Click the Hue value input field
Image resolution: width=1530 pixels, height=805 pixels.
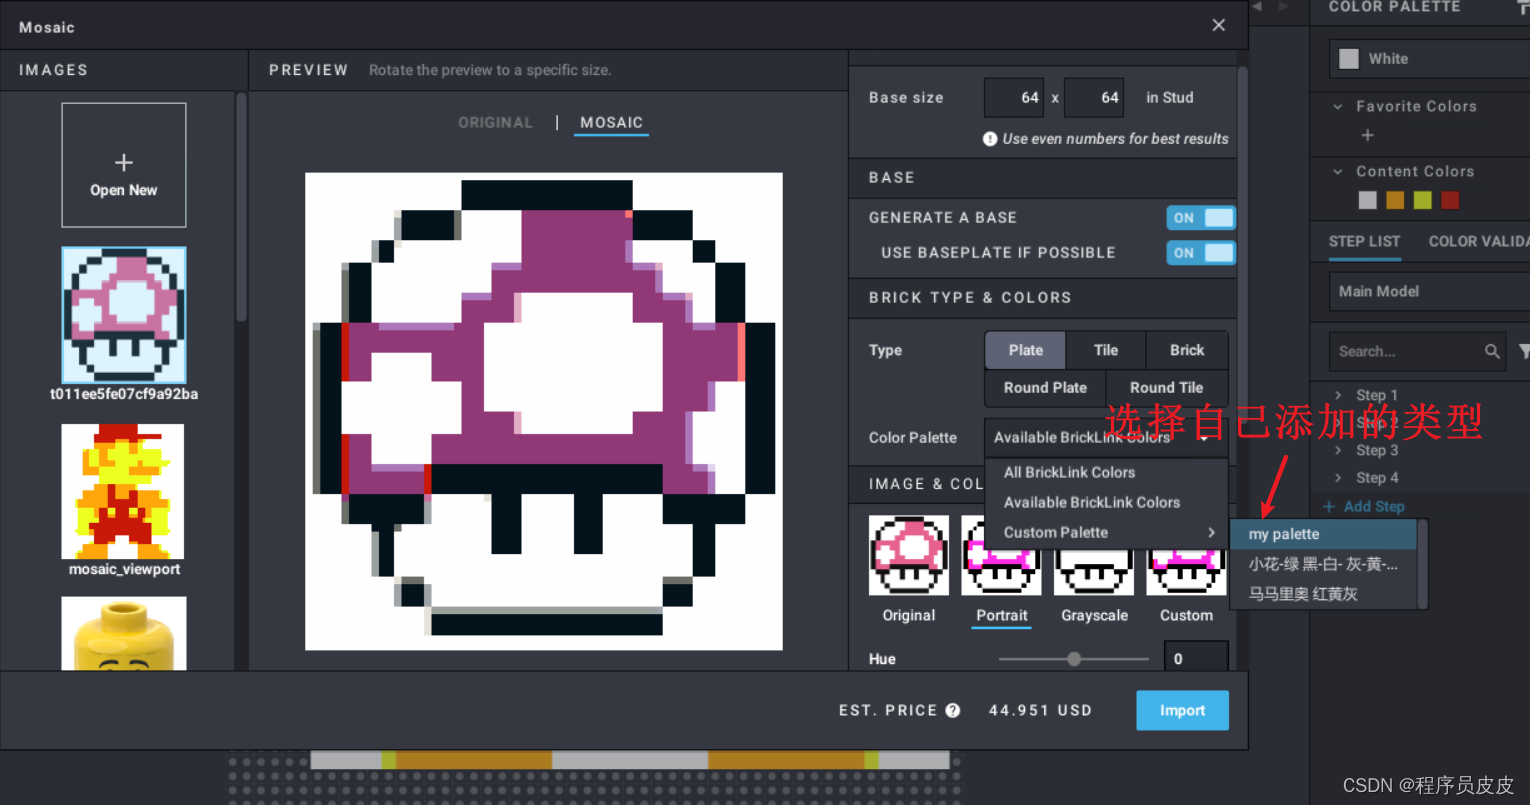[1196, 657]
